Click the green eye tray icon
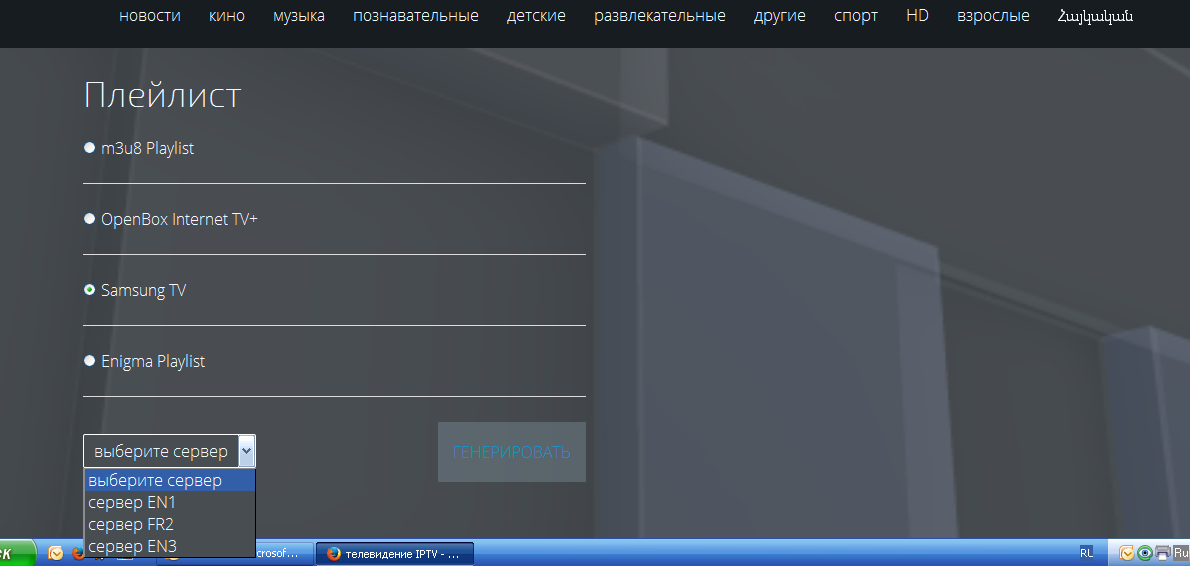The width and height of the screenshot is (1190, 566). [1144, 553]
